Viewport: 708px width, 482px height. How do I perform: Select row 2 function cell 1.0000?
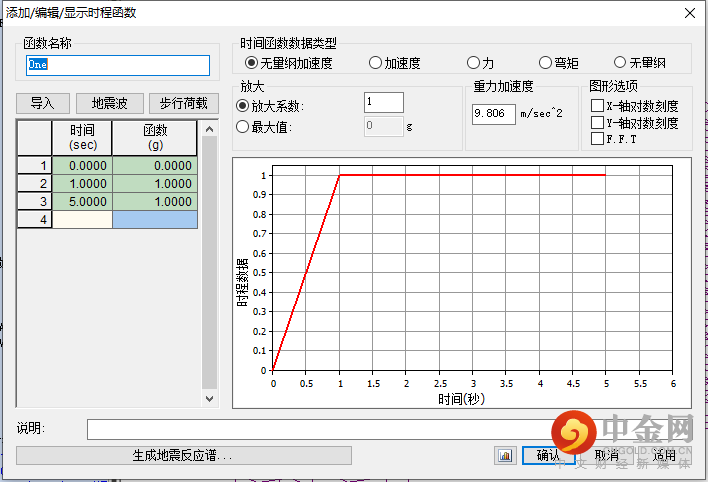pyautogui.click(x=155, y=183)
